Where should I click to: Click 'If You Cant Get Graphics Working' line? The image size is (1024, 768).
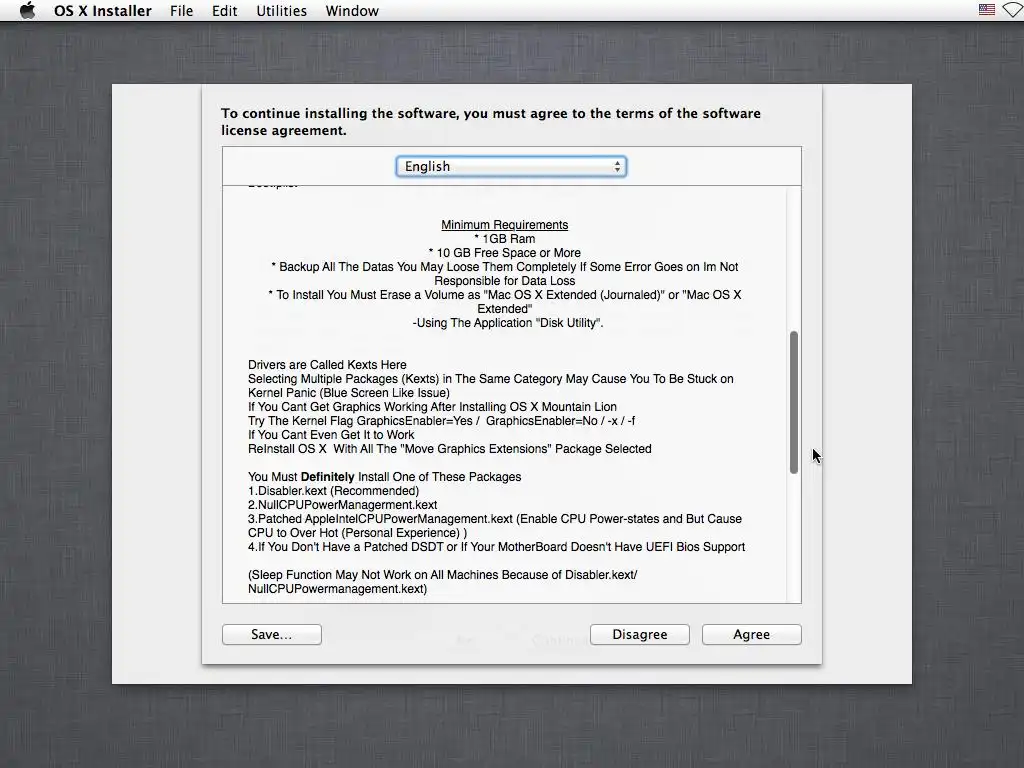432,407
